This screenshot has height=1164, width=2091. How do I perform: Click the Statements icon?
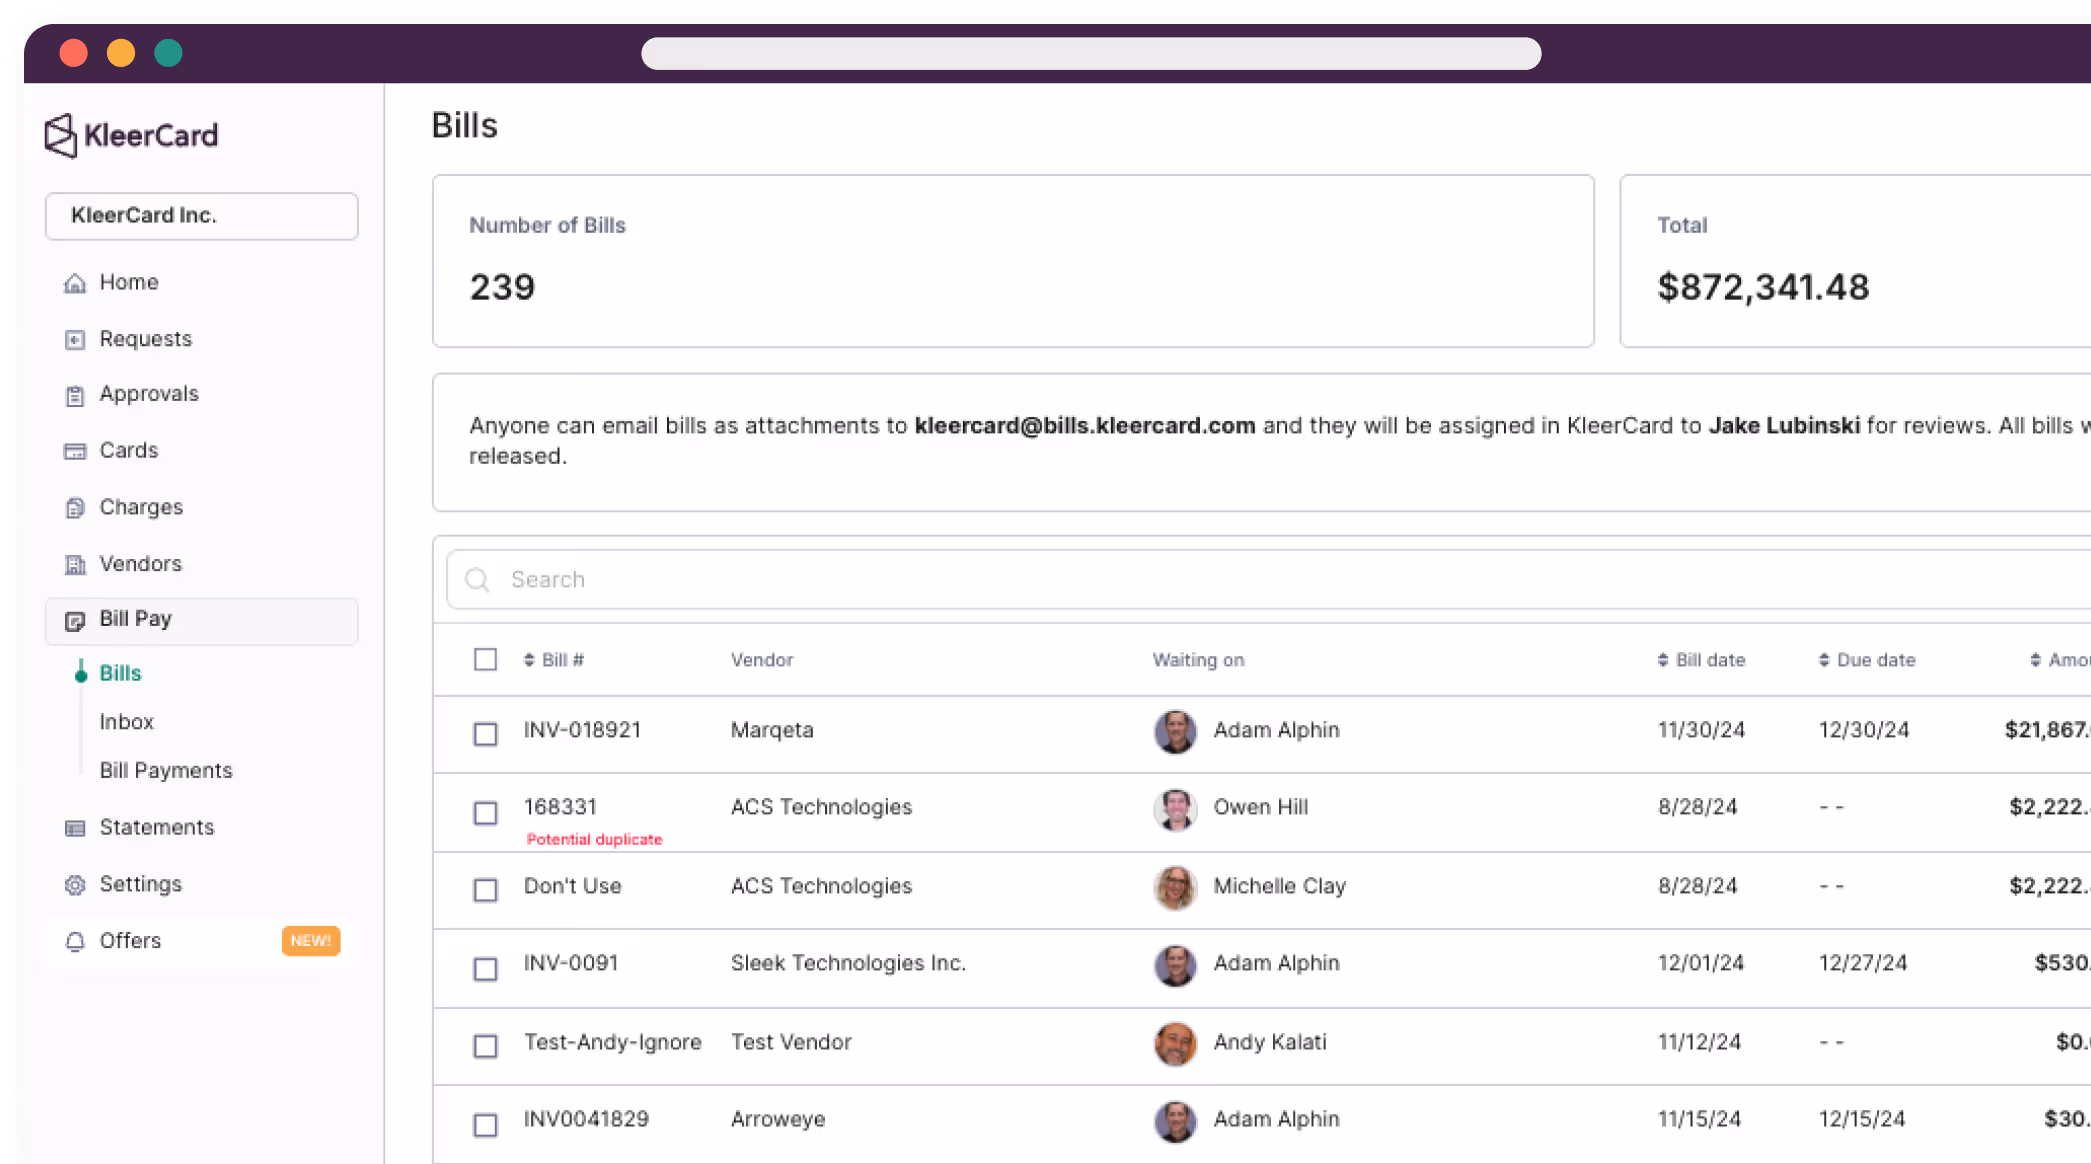tap(75, 828)
